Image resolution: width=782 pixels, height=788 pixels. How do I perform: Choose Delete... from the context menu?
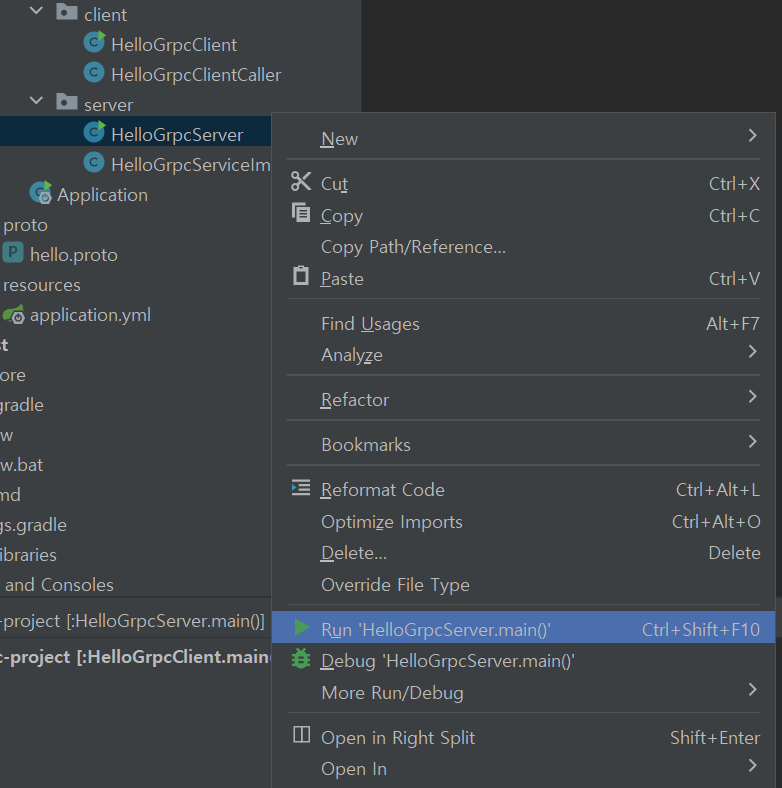523,553
